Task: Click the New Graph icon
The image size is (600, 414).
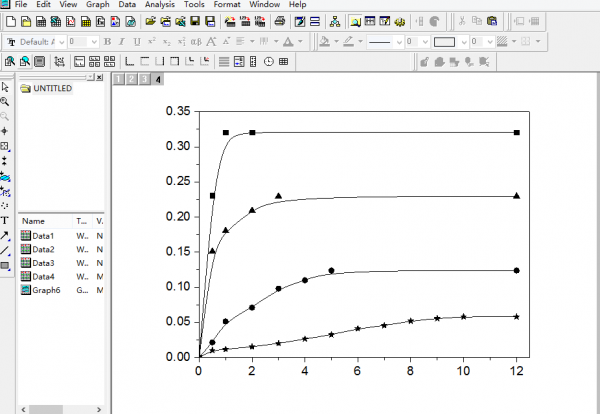Action: click(x=70, y=21)
